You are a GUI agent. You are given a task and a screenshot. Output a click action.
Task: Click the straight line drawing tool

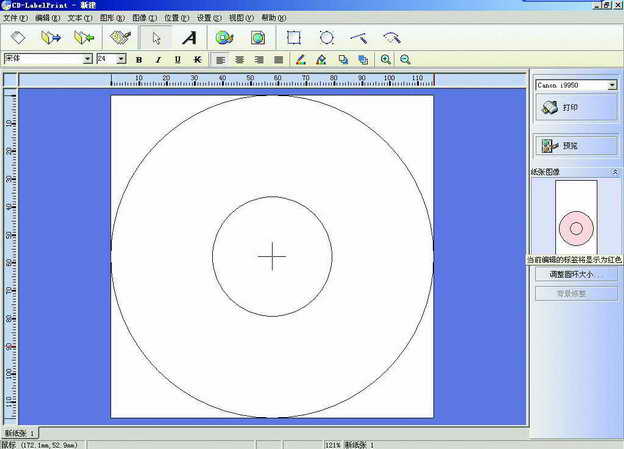click(358, 38)
